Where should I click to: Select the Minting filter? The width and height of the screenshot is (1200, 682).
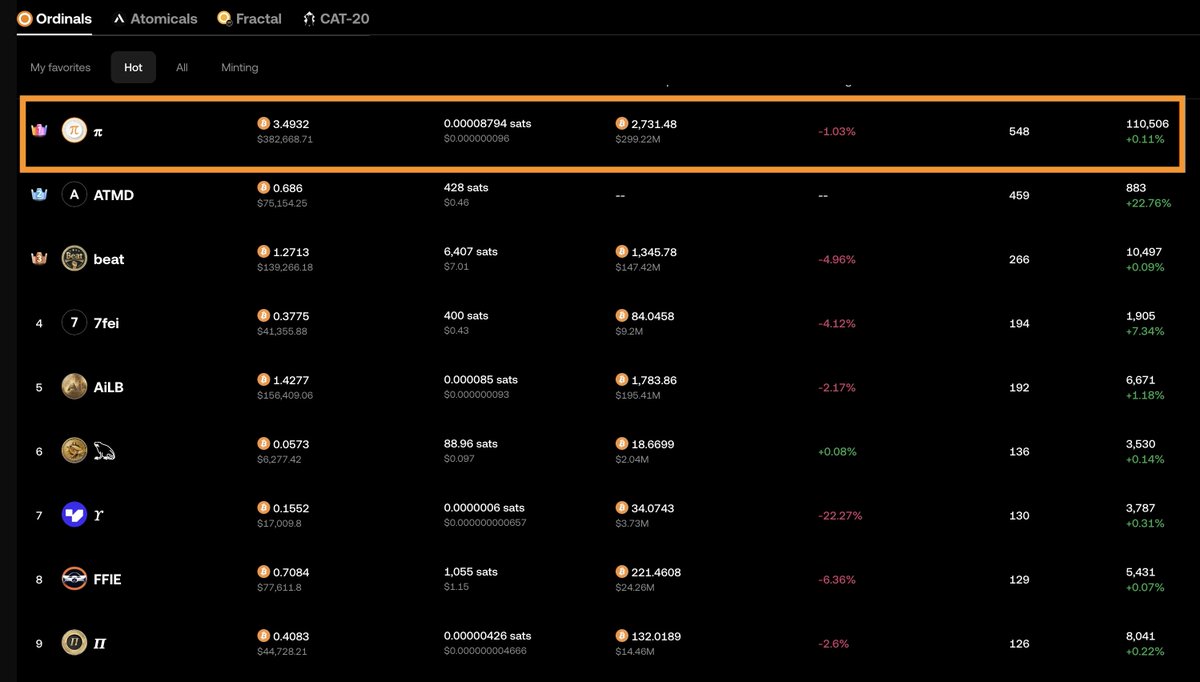[240, 67]
